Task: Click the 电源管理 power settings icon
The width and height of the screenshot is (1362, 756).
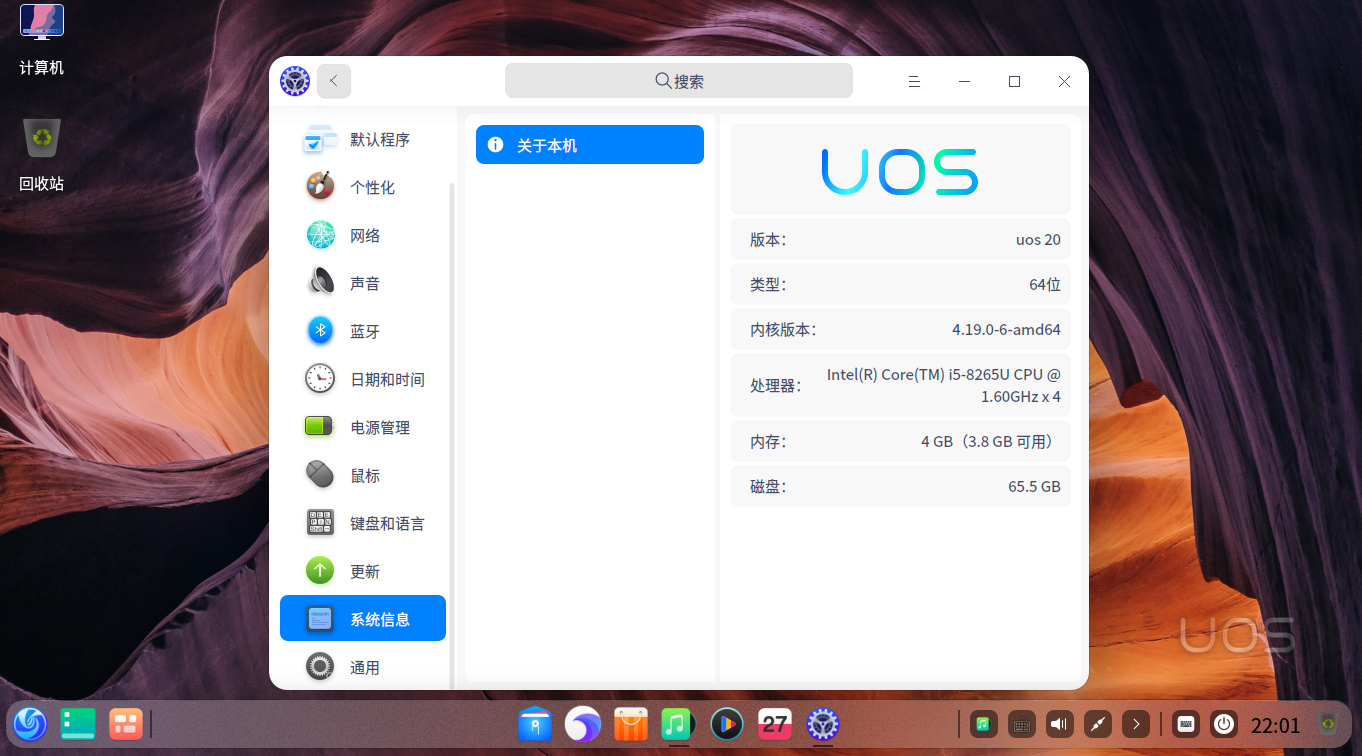Action: click(x=320, y=427)
